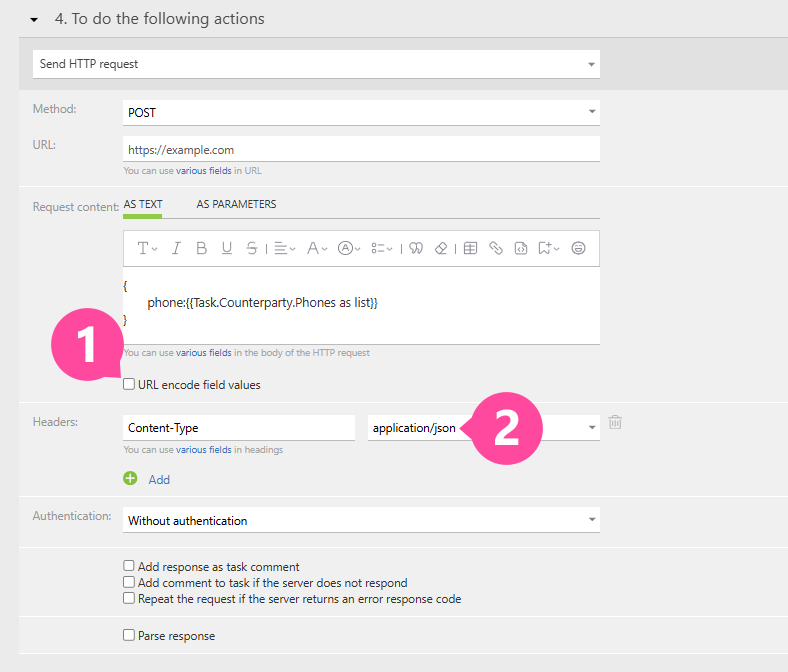788x672 pixels.
Task: Delete the Content-Type header with the trash icon
Action: click(x=615, y=422)
